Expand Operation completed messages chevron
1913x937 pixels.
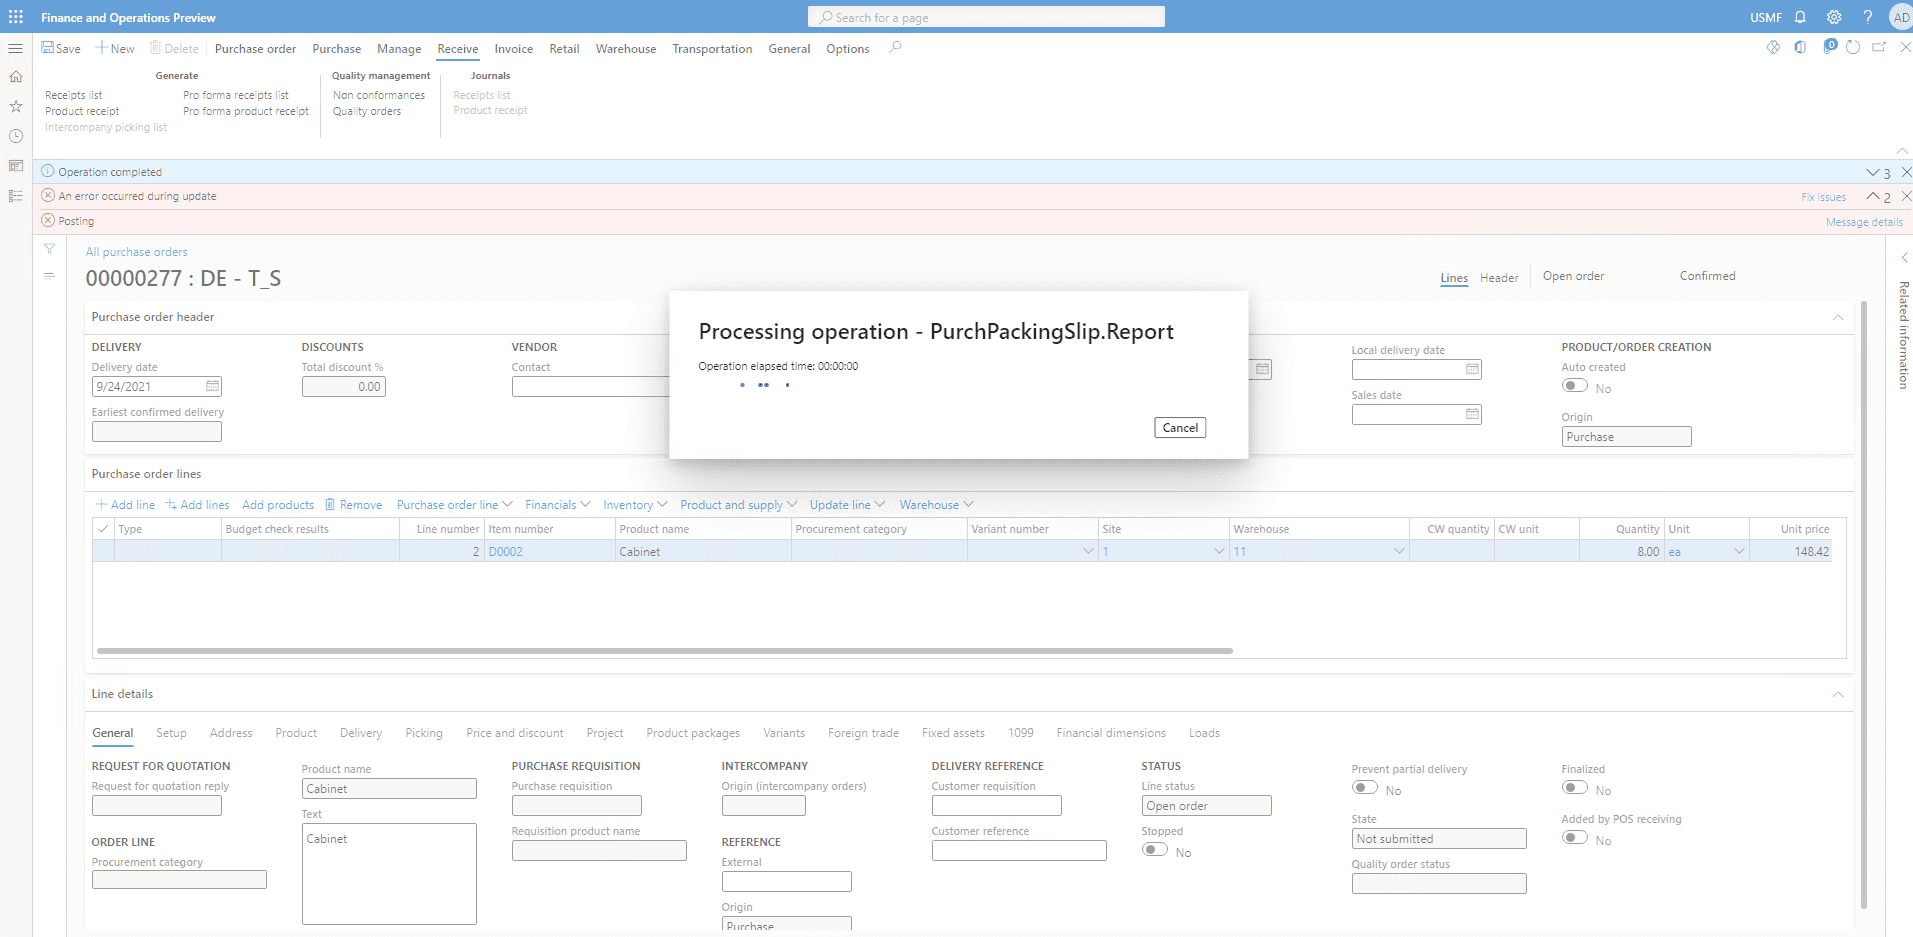[x=1872, y=172]
